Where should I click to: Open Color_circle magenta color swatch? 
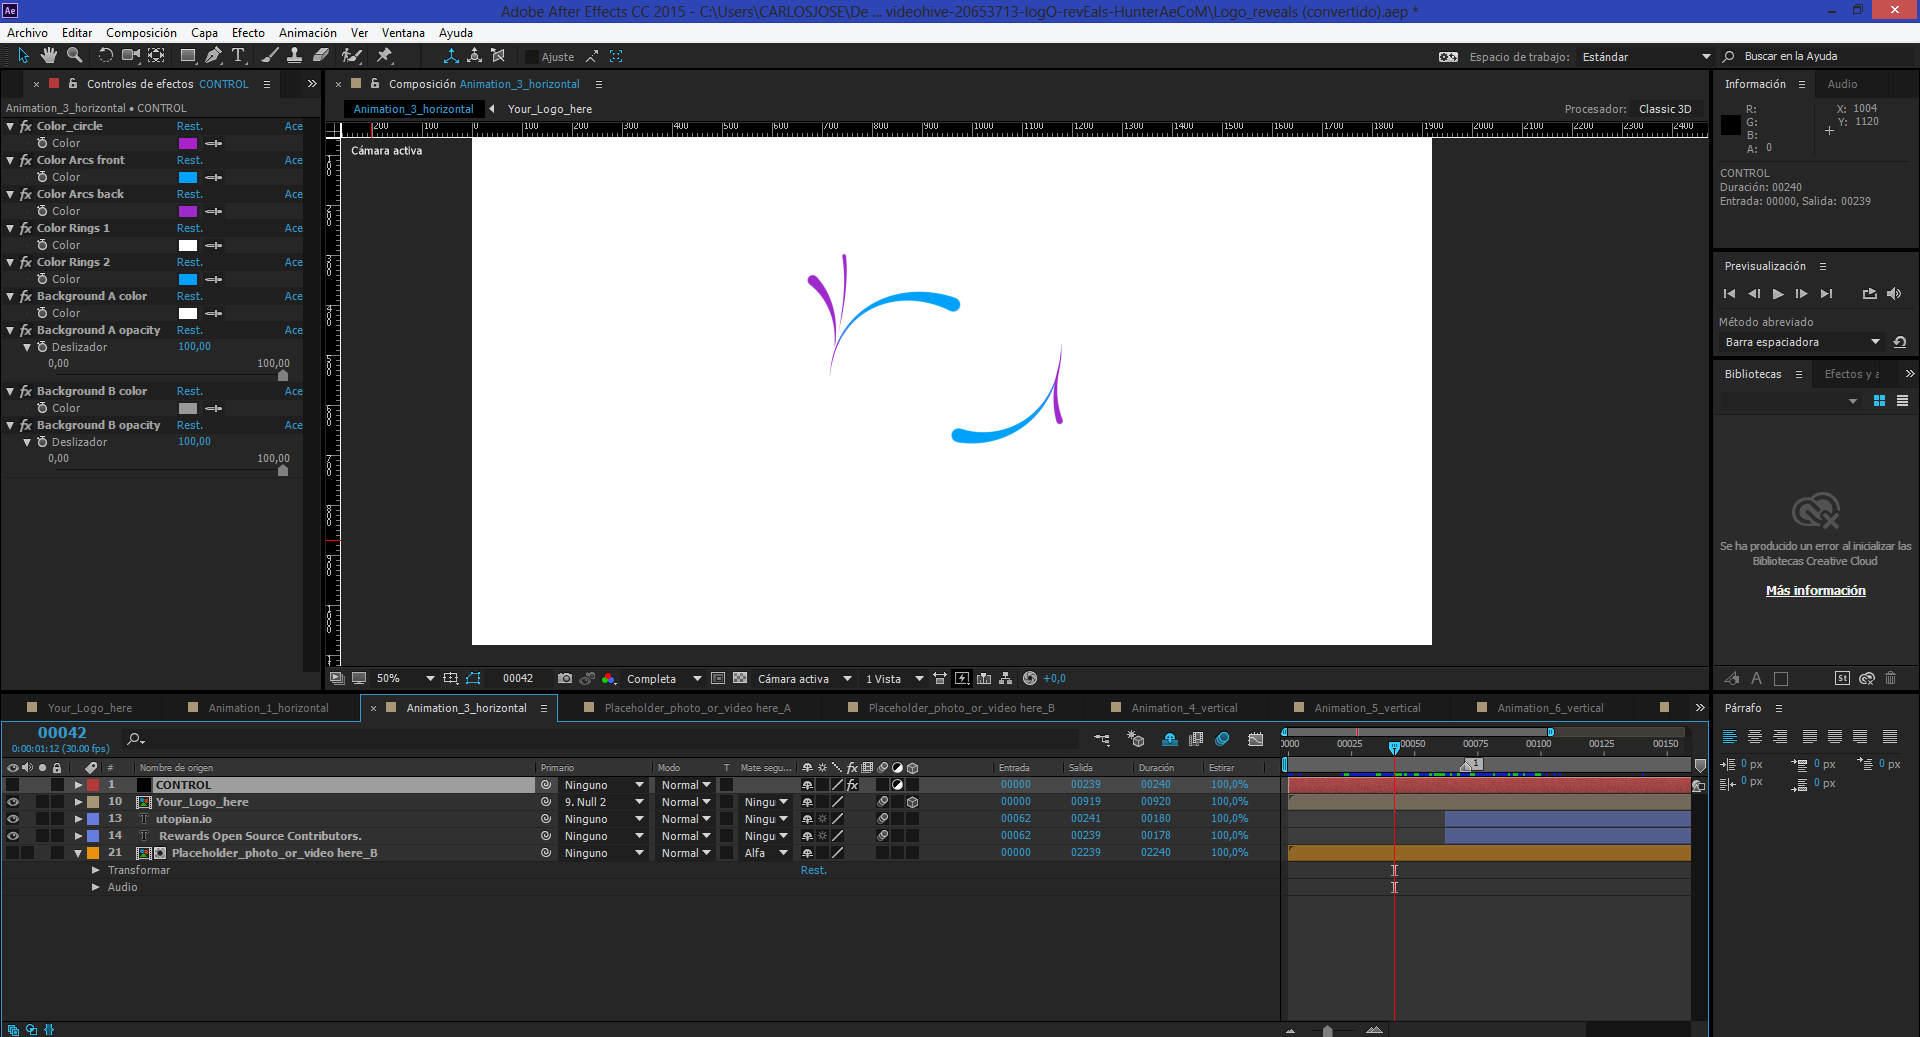(x=188, y=143)
